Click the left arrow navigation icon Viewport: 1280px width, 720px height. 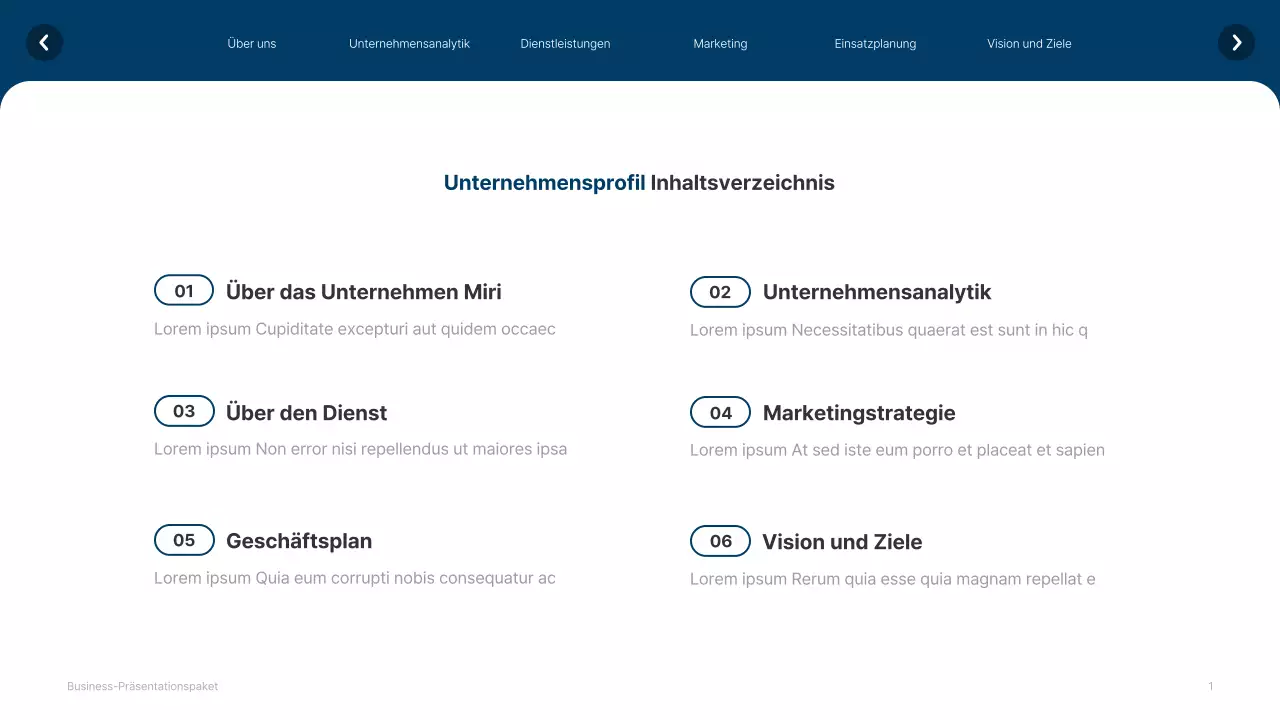pos(44,43)
